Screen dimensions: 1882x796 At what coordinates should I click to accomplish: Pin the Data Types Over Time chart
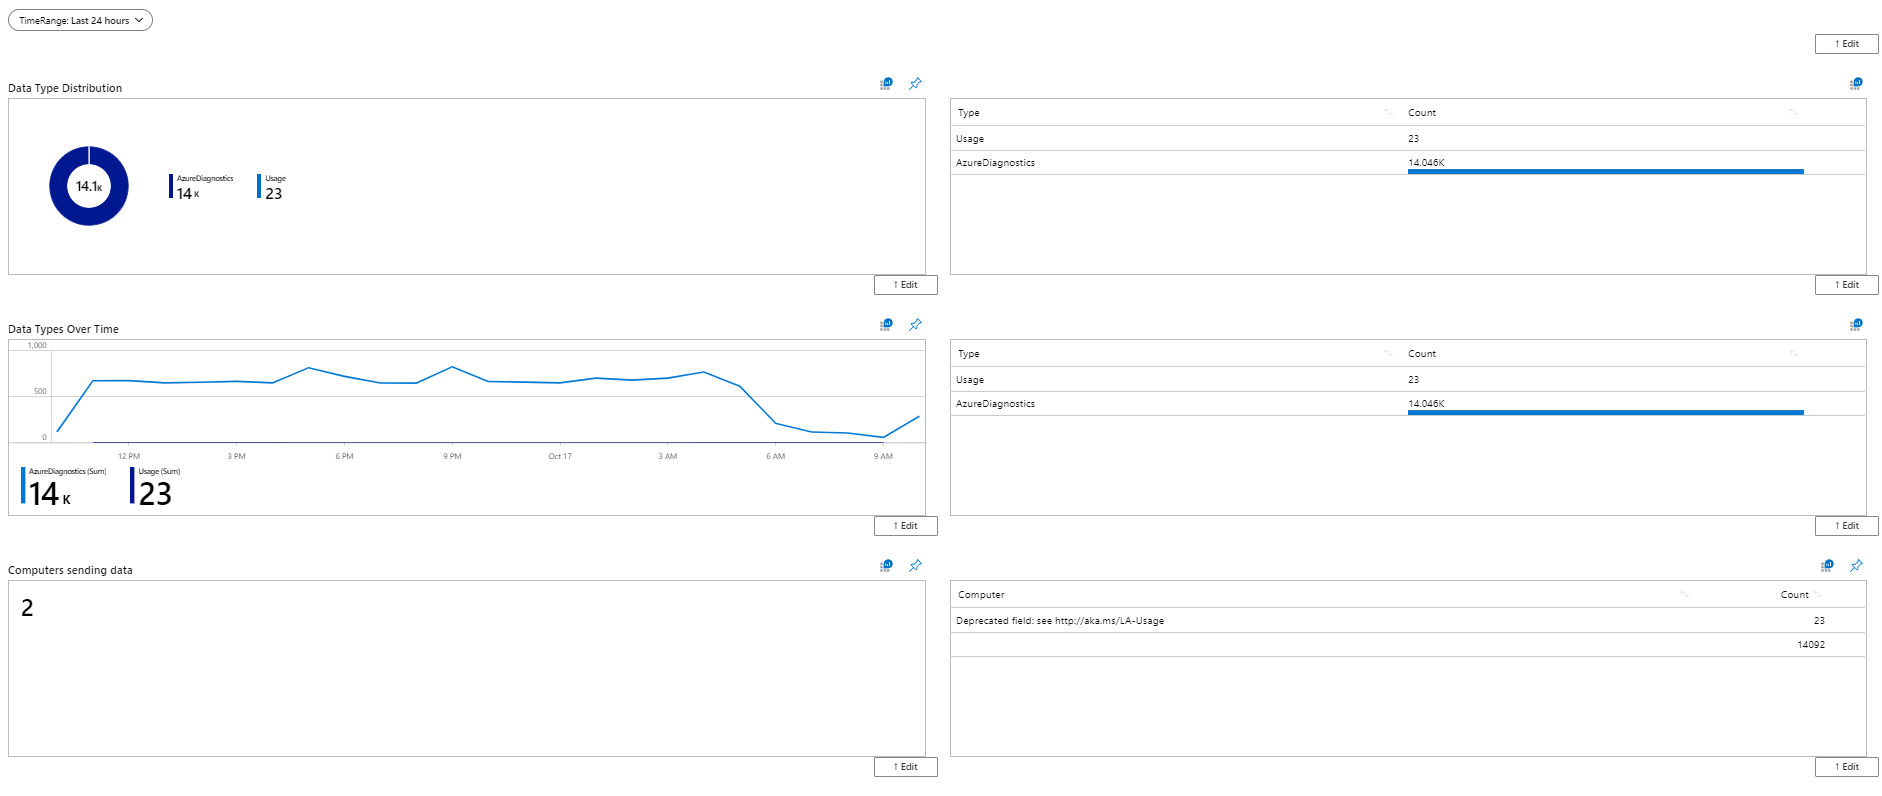tap(915, 325)
